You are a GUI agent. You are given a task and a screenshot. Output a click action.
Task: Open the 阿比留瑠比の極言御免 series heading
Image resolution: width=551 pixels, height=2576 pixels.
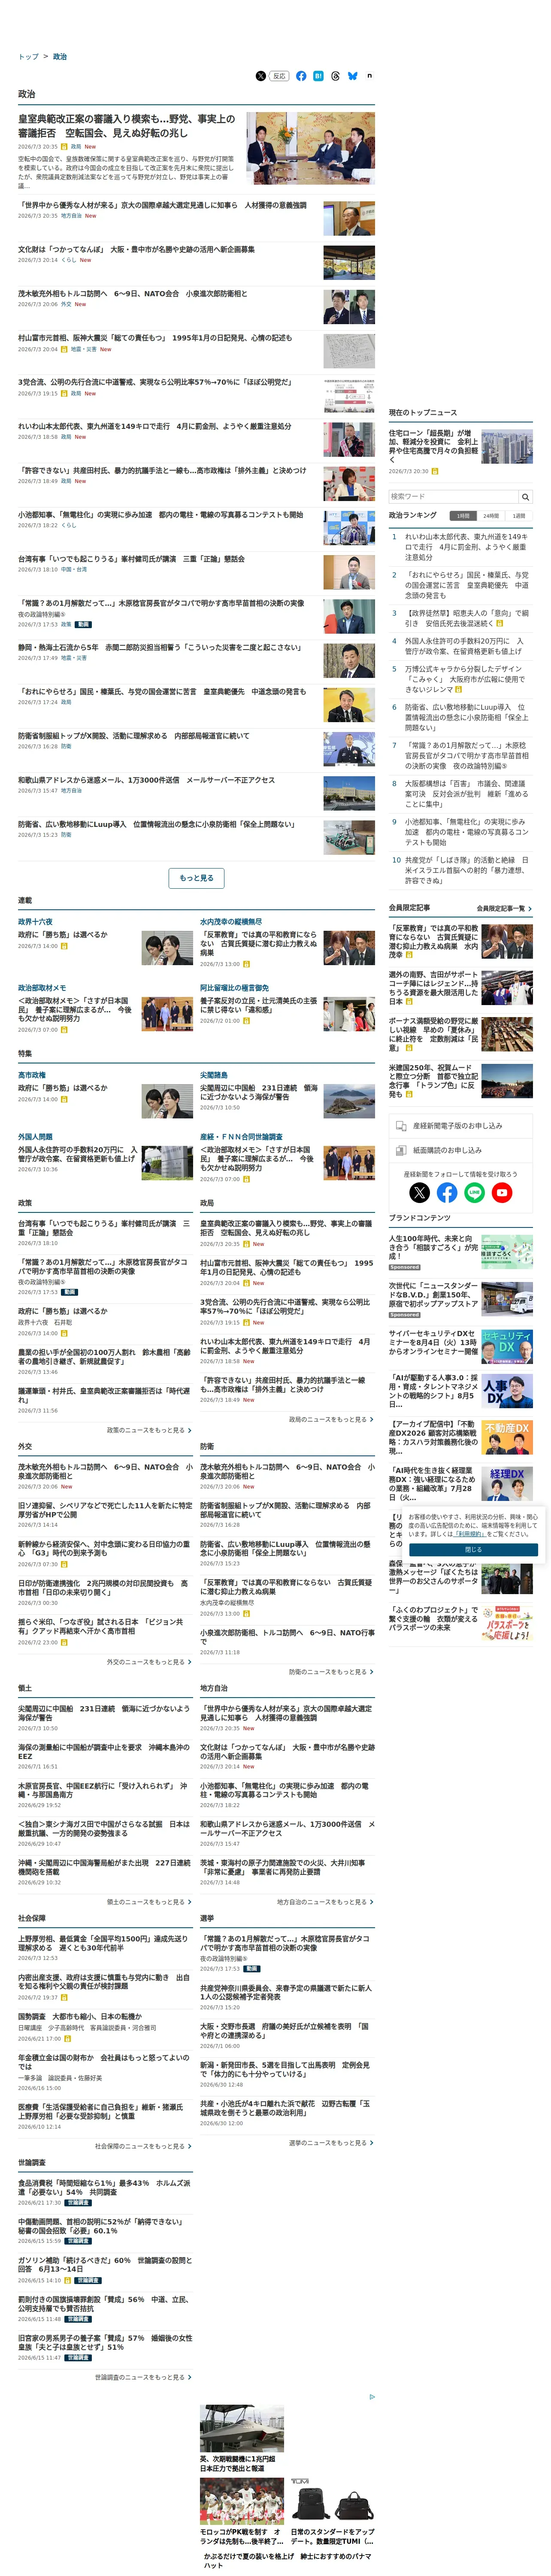click(x=234, y=988)
